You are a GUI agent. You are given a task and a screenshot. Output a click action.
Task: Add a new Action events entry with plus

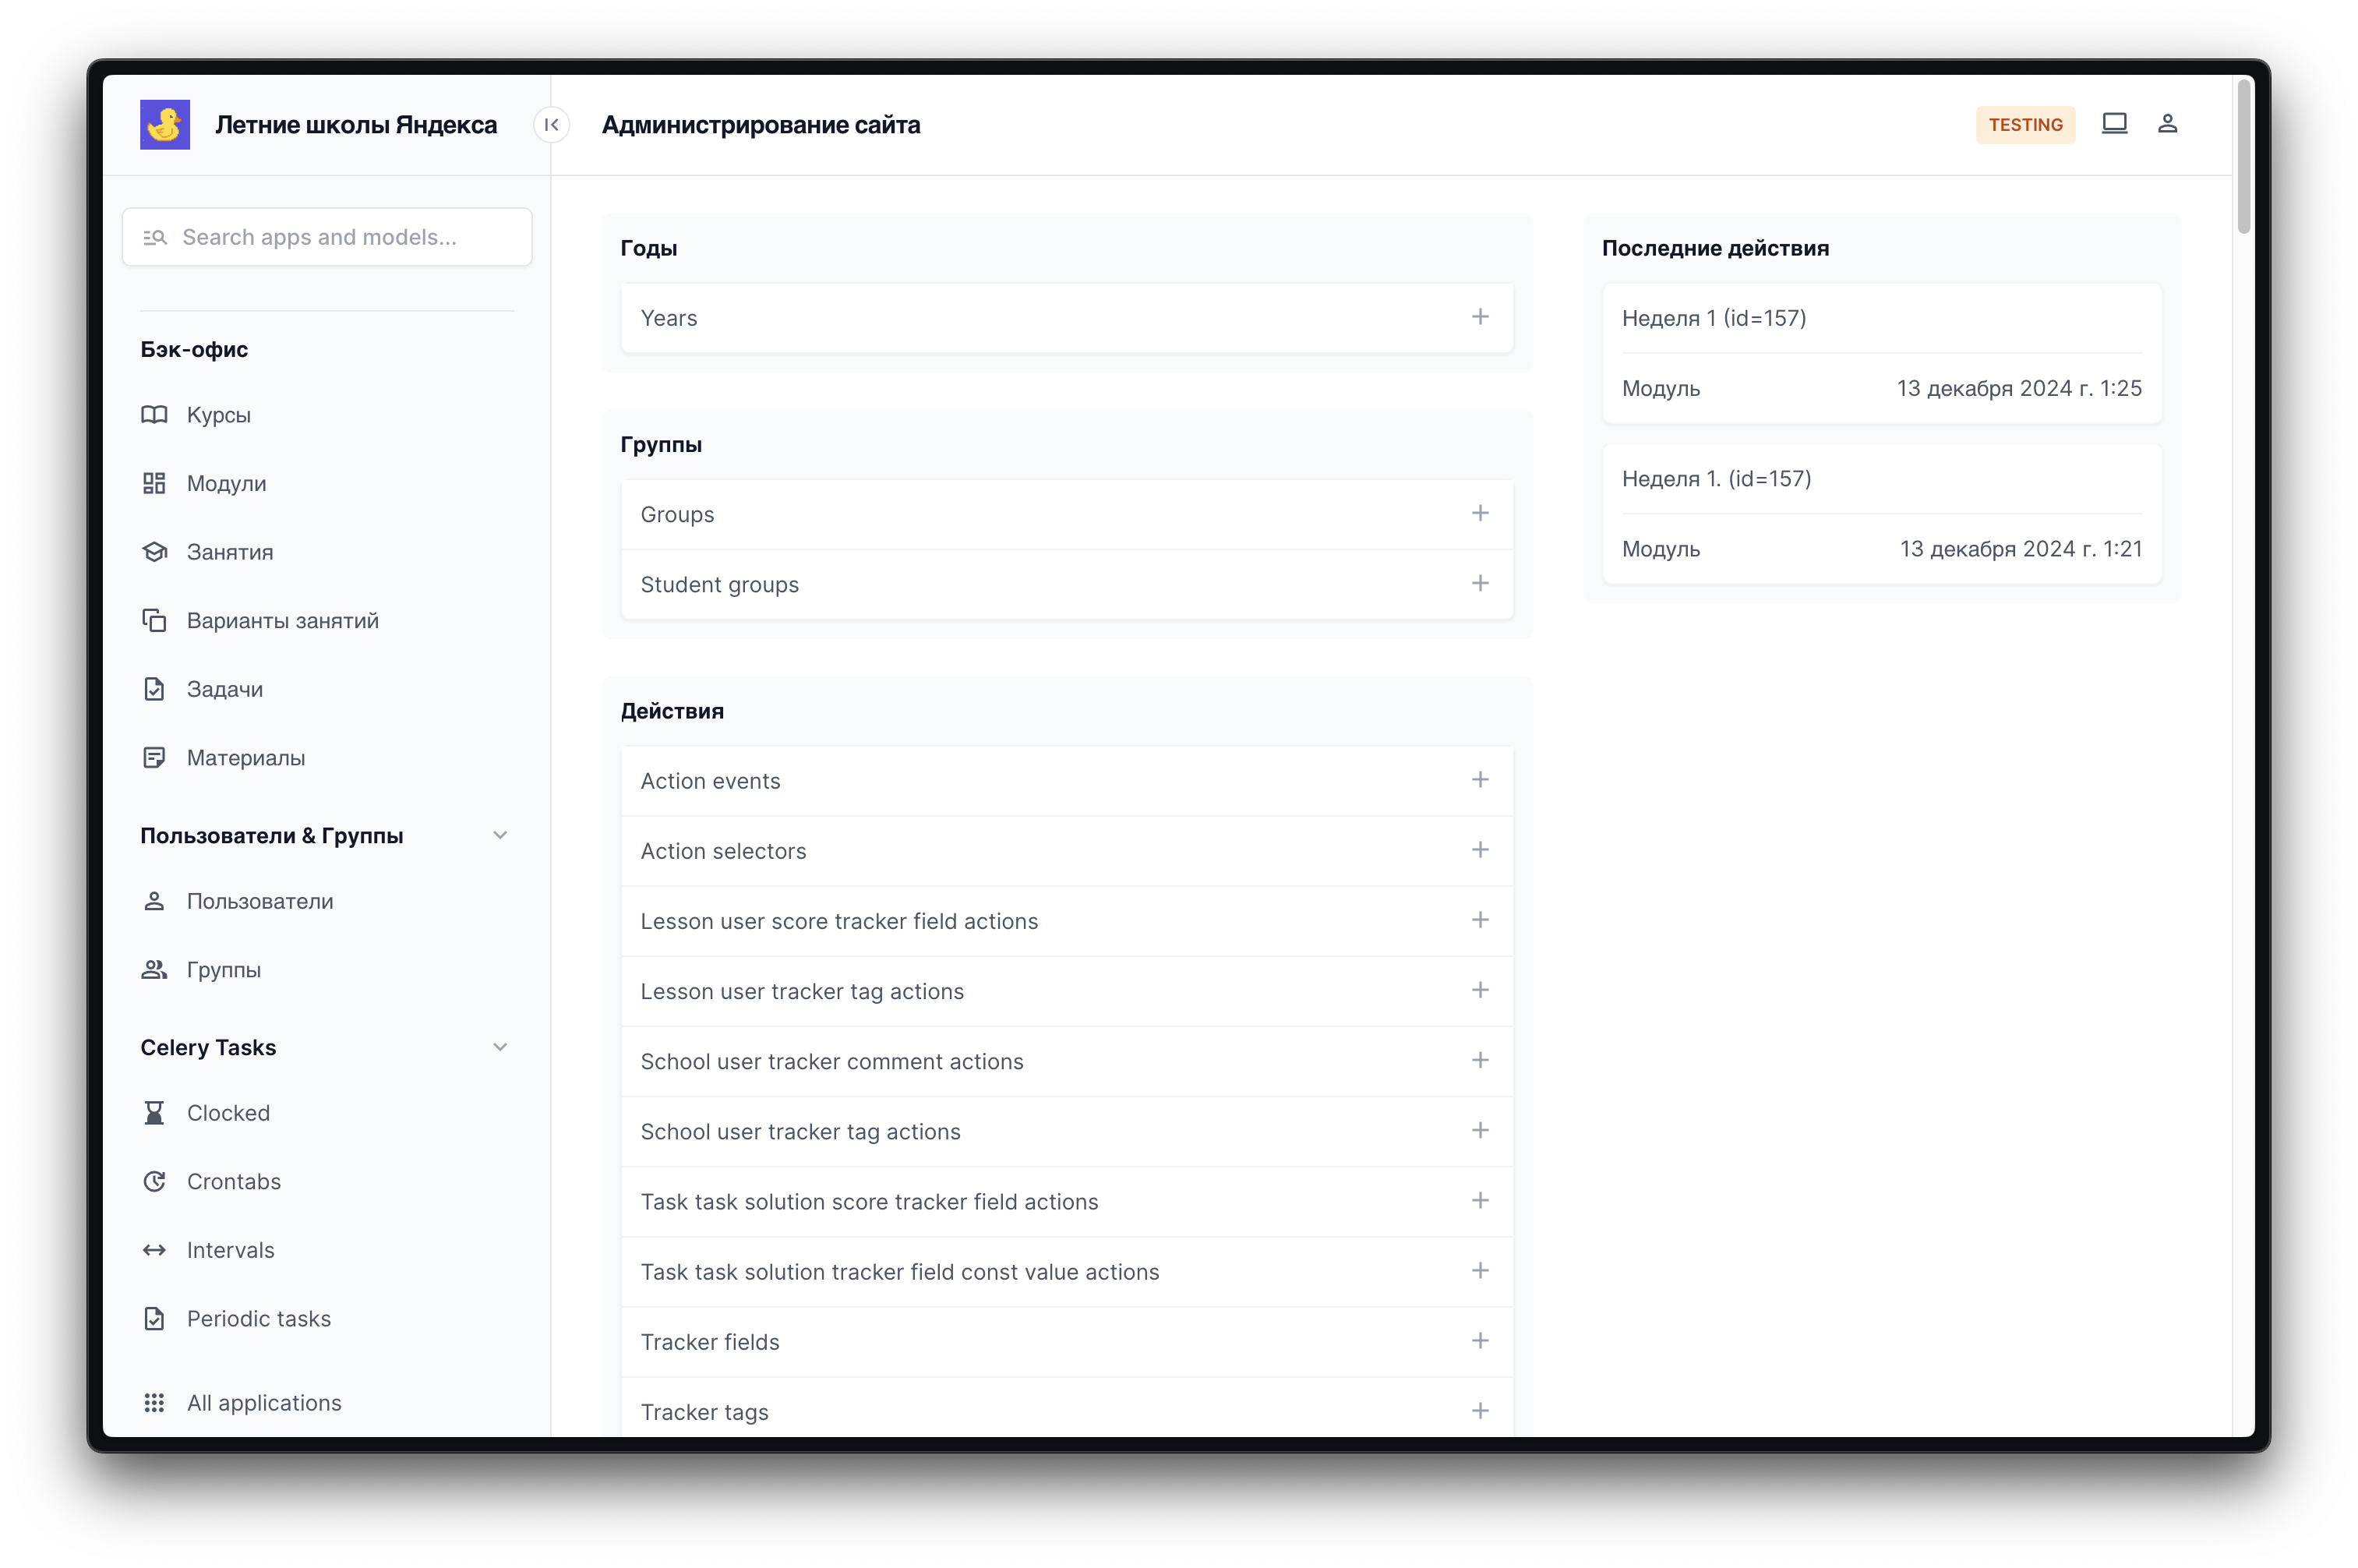(x=1480, y=780)
